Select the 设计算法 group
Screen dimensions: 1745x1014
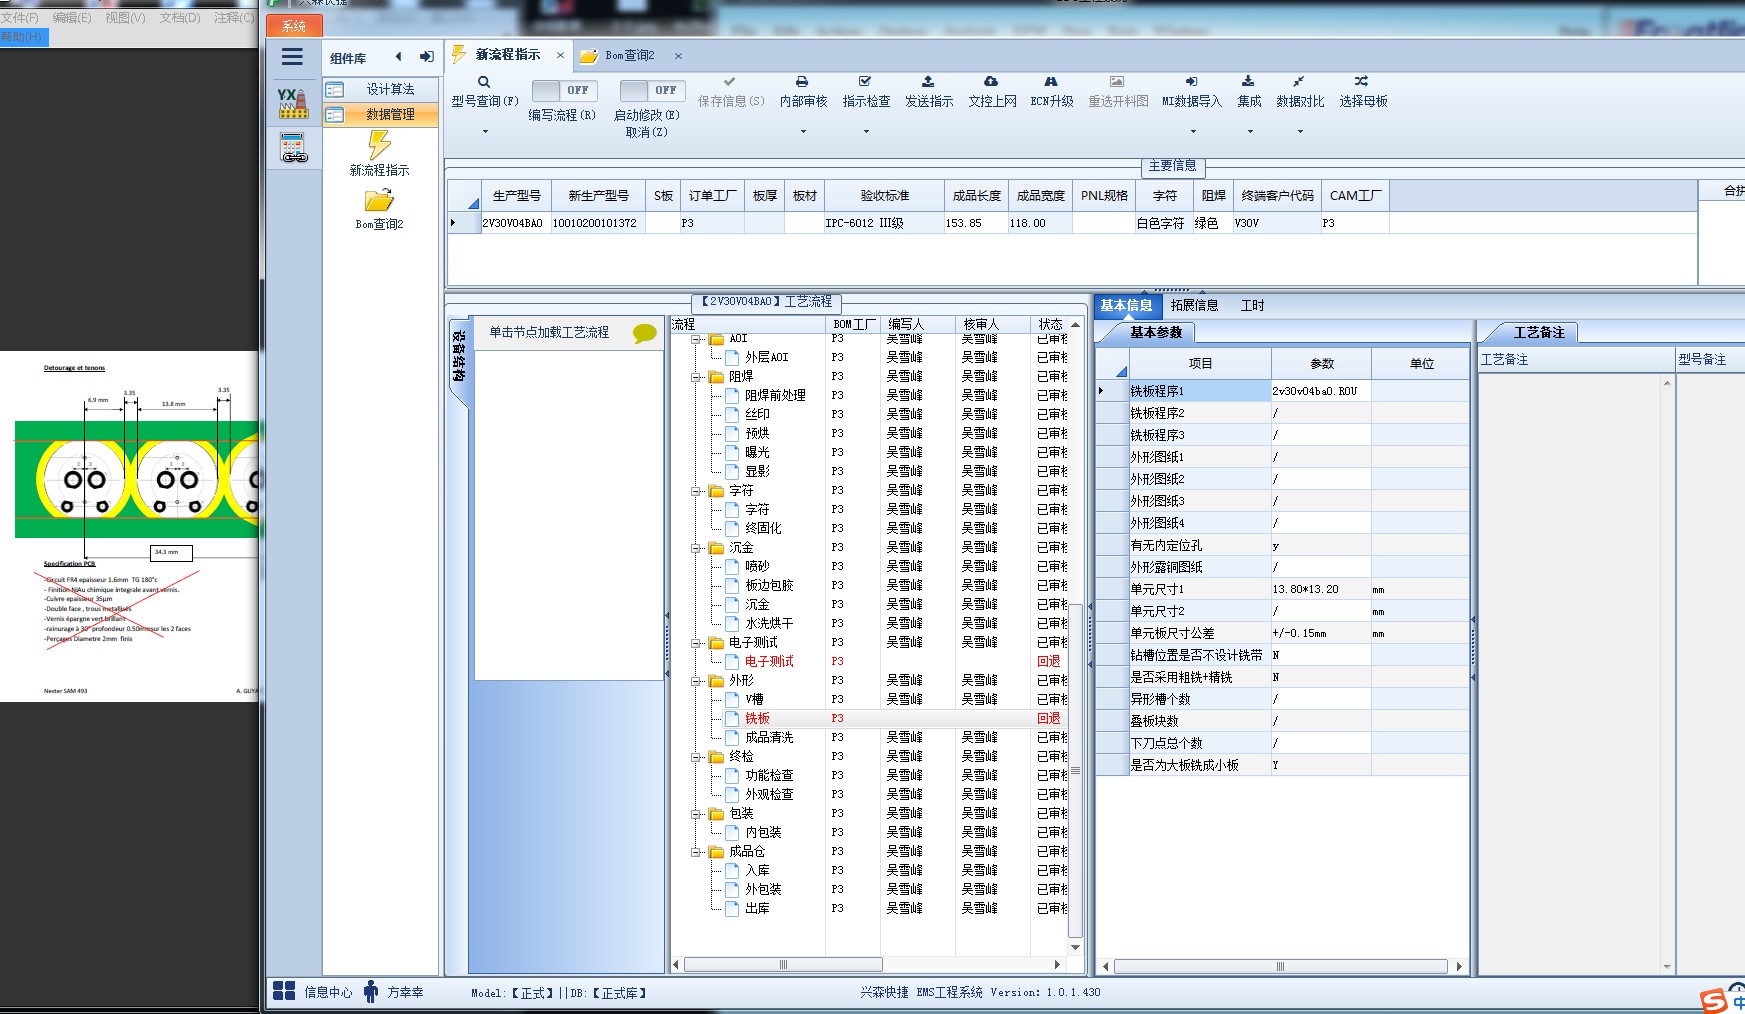[381, 90]
